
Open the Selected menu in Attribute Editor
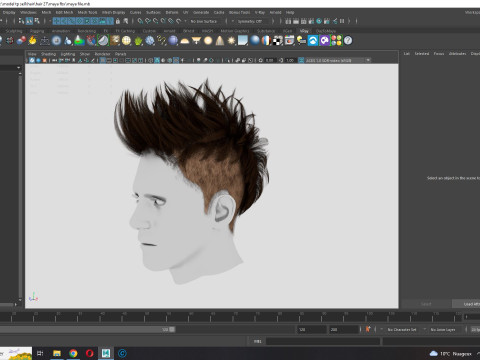tap(422, 53)
